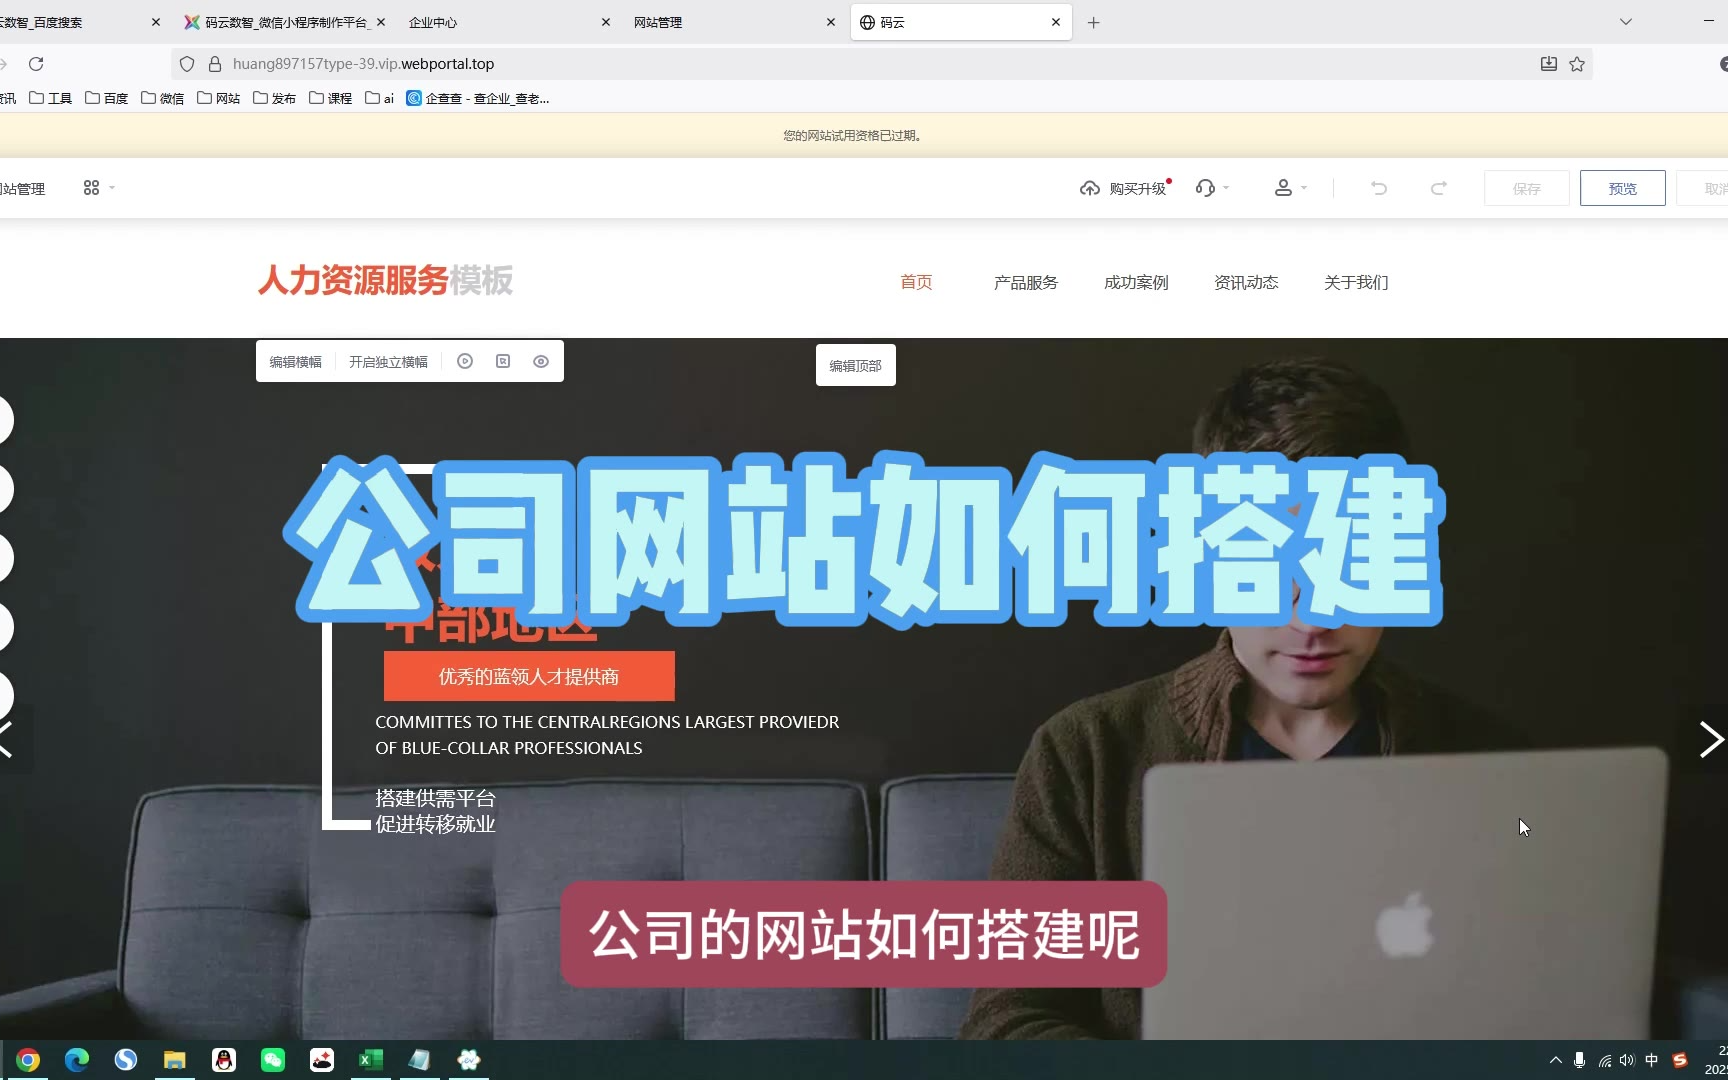Image resolution: width=1728 pixels, height=1080 pixels.
Task: Open 关于我们 in site navigation
Action: [1356, 282]
